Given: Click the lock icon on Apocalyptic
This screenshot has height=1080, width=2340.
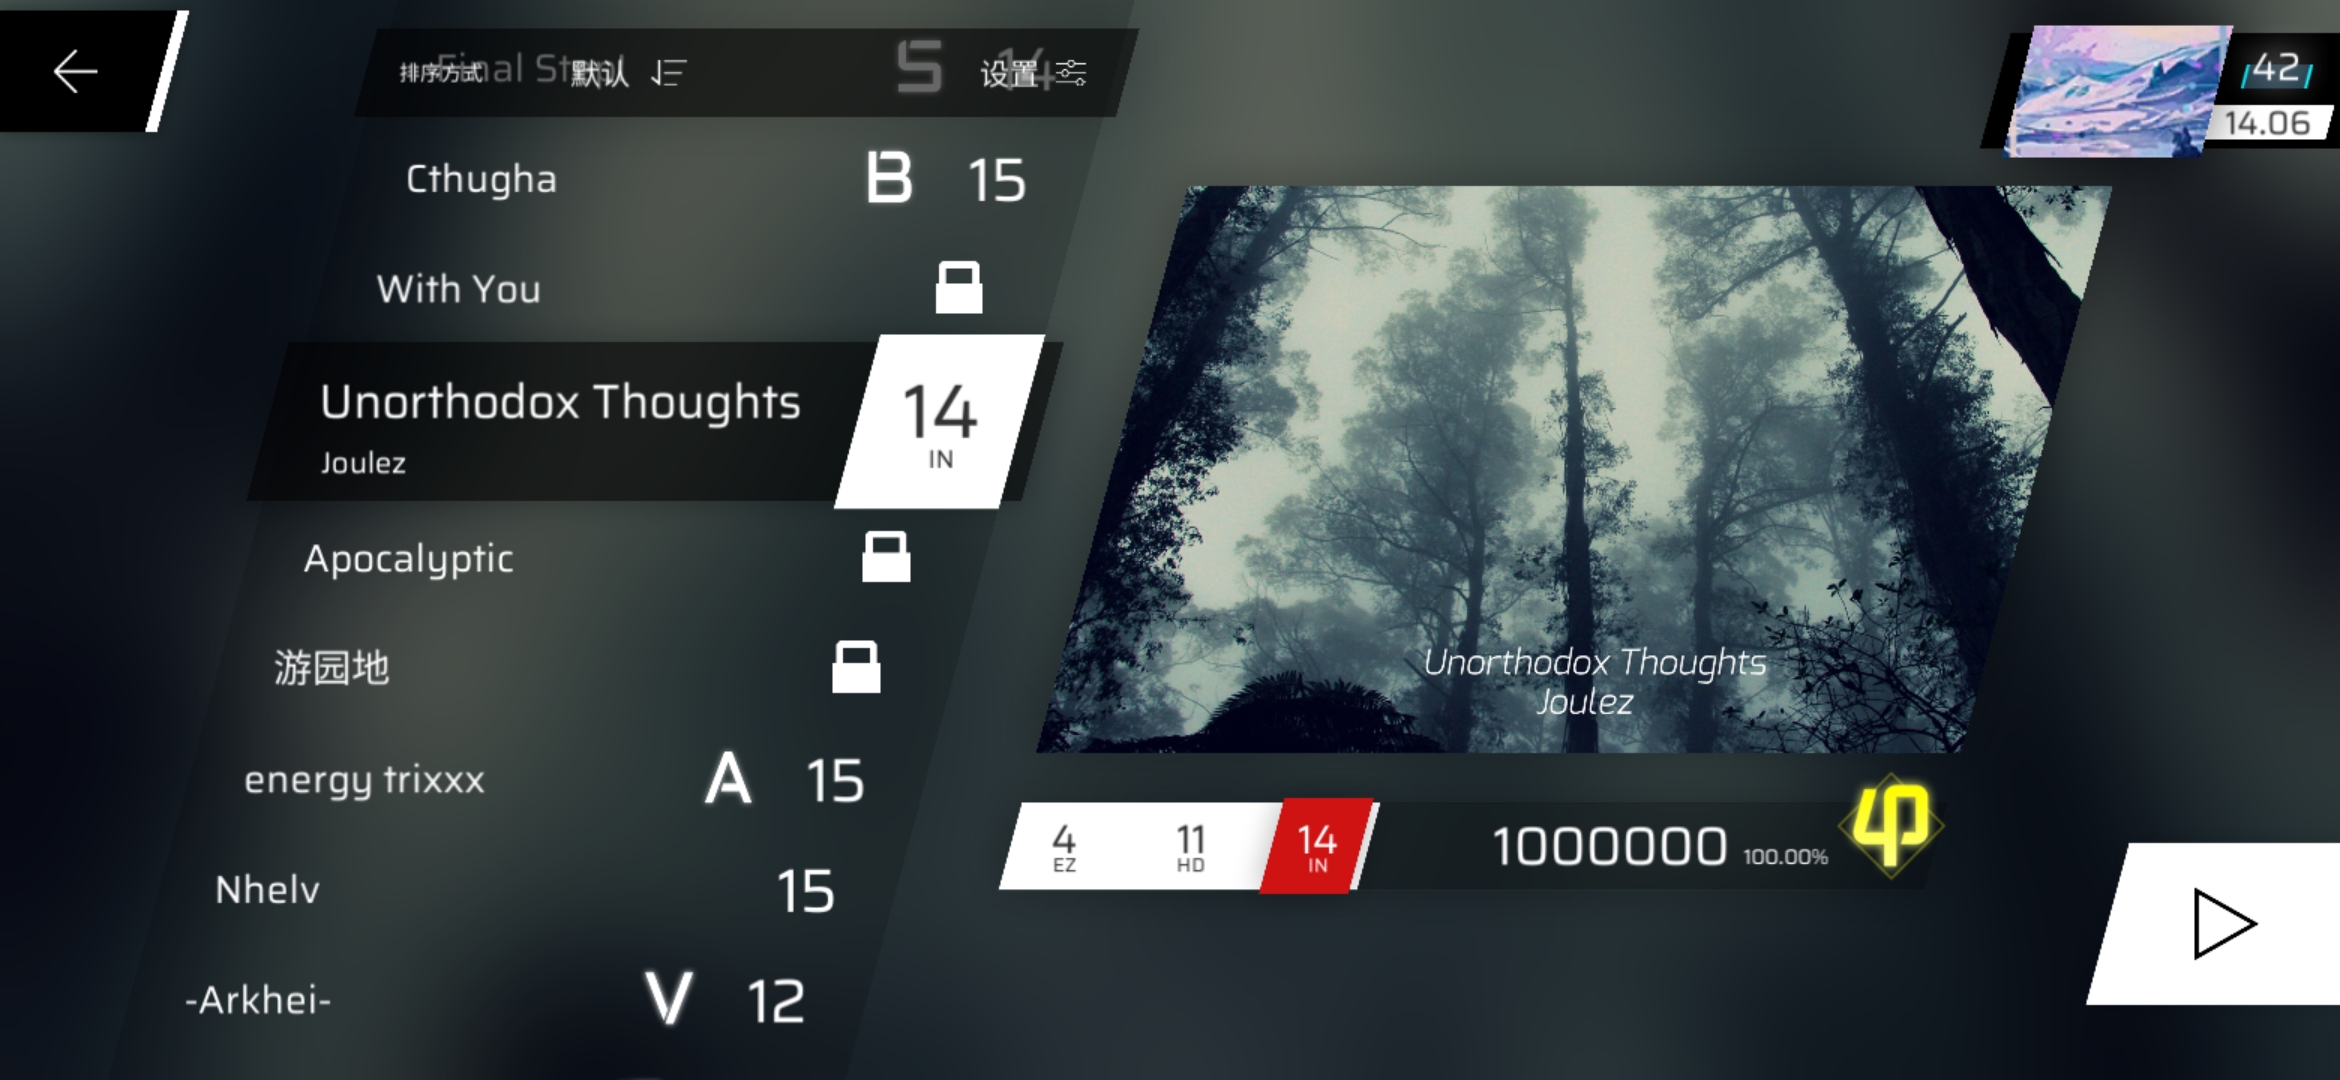Looking at the screenshot, I should pos(883,558).
